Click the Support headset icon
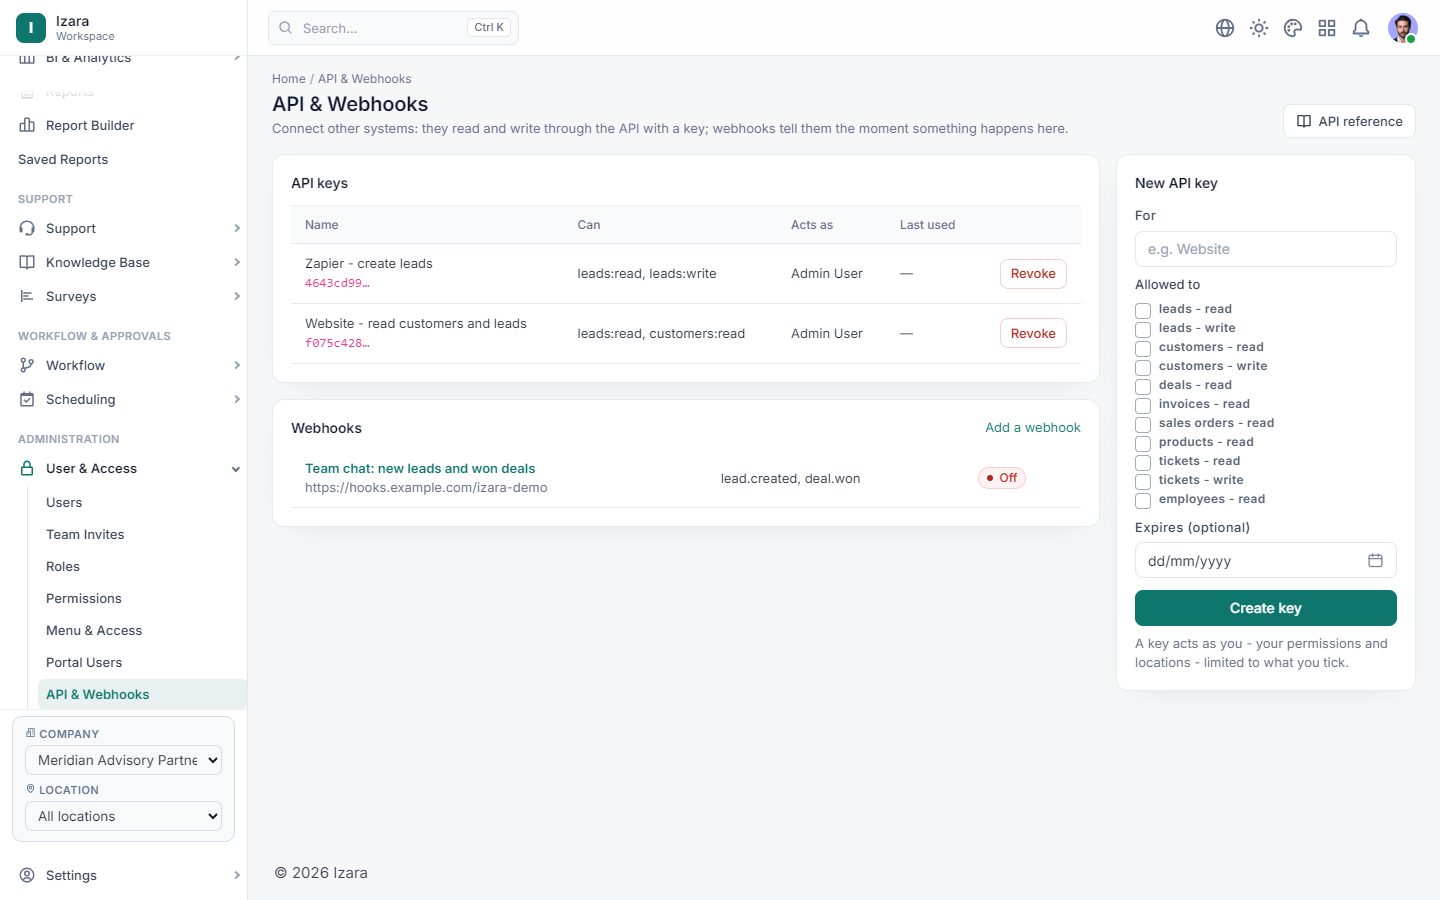This screenshot has height=900, width=1440. coord(27,228)
